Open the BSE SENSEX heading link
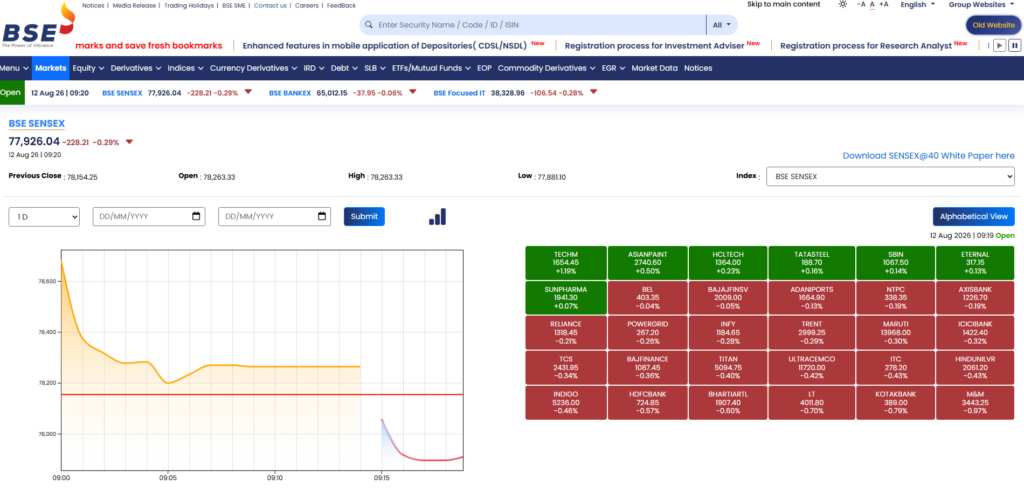The height and width of the screenshot is (492, 1024). click(x=37, y=123)
